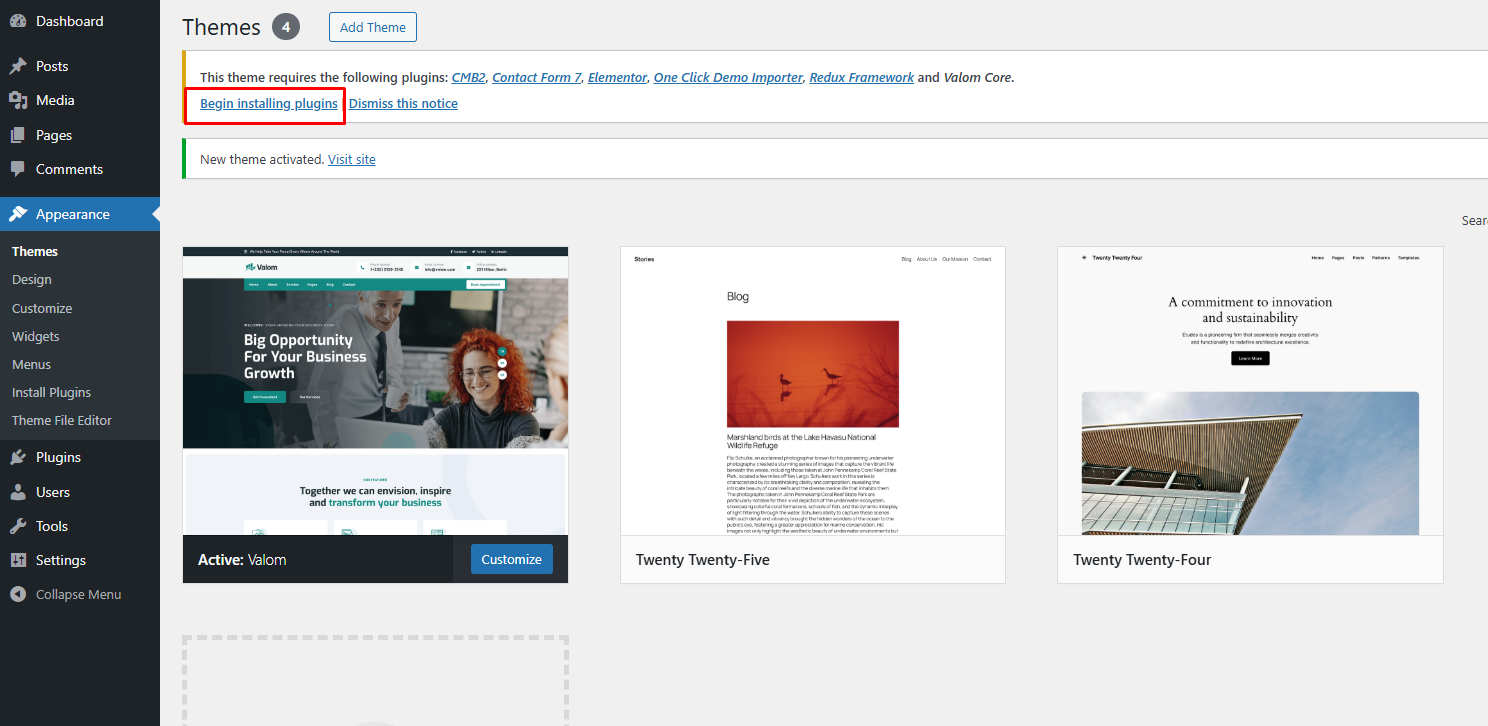Select the Twenty Twenty-Five theme thumbnail
This screenshot has height=726, width=1488.
pyautogui.click(x=812, y=391)
